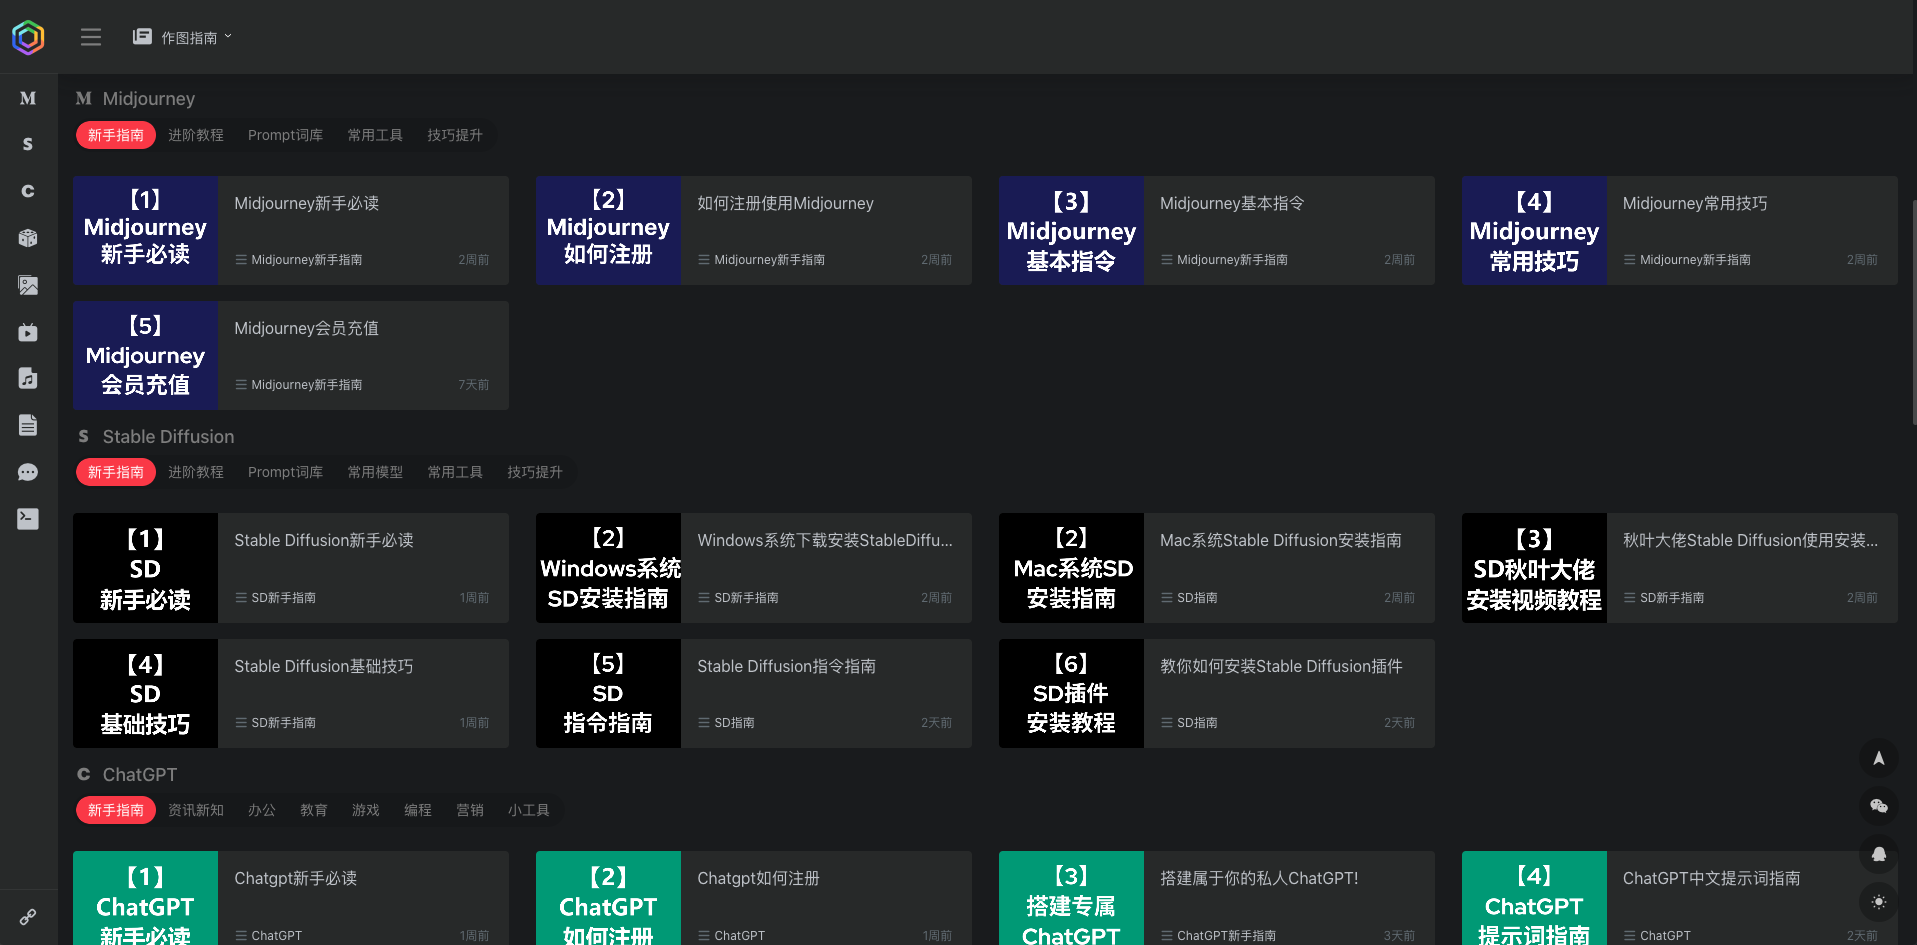Click Windows系统 SD安装指南 thumbnail
This screenshot has height=945, width=1917.
(608, 568)
